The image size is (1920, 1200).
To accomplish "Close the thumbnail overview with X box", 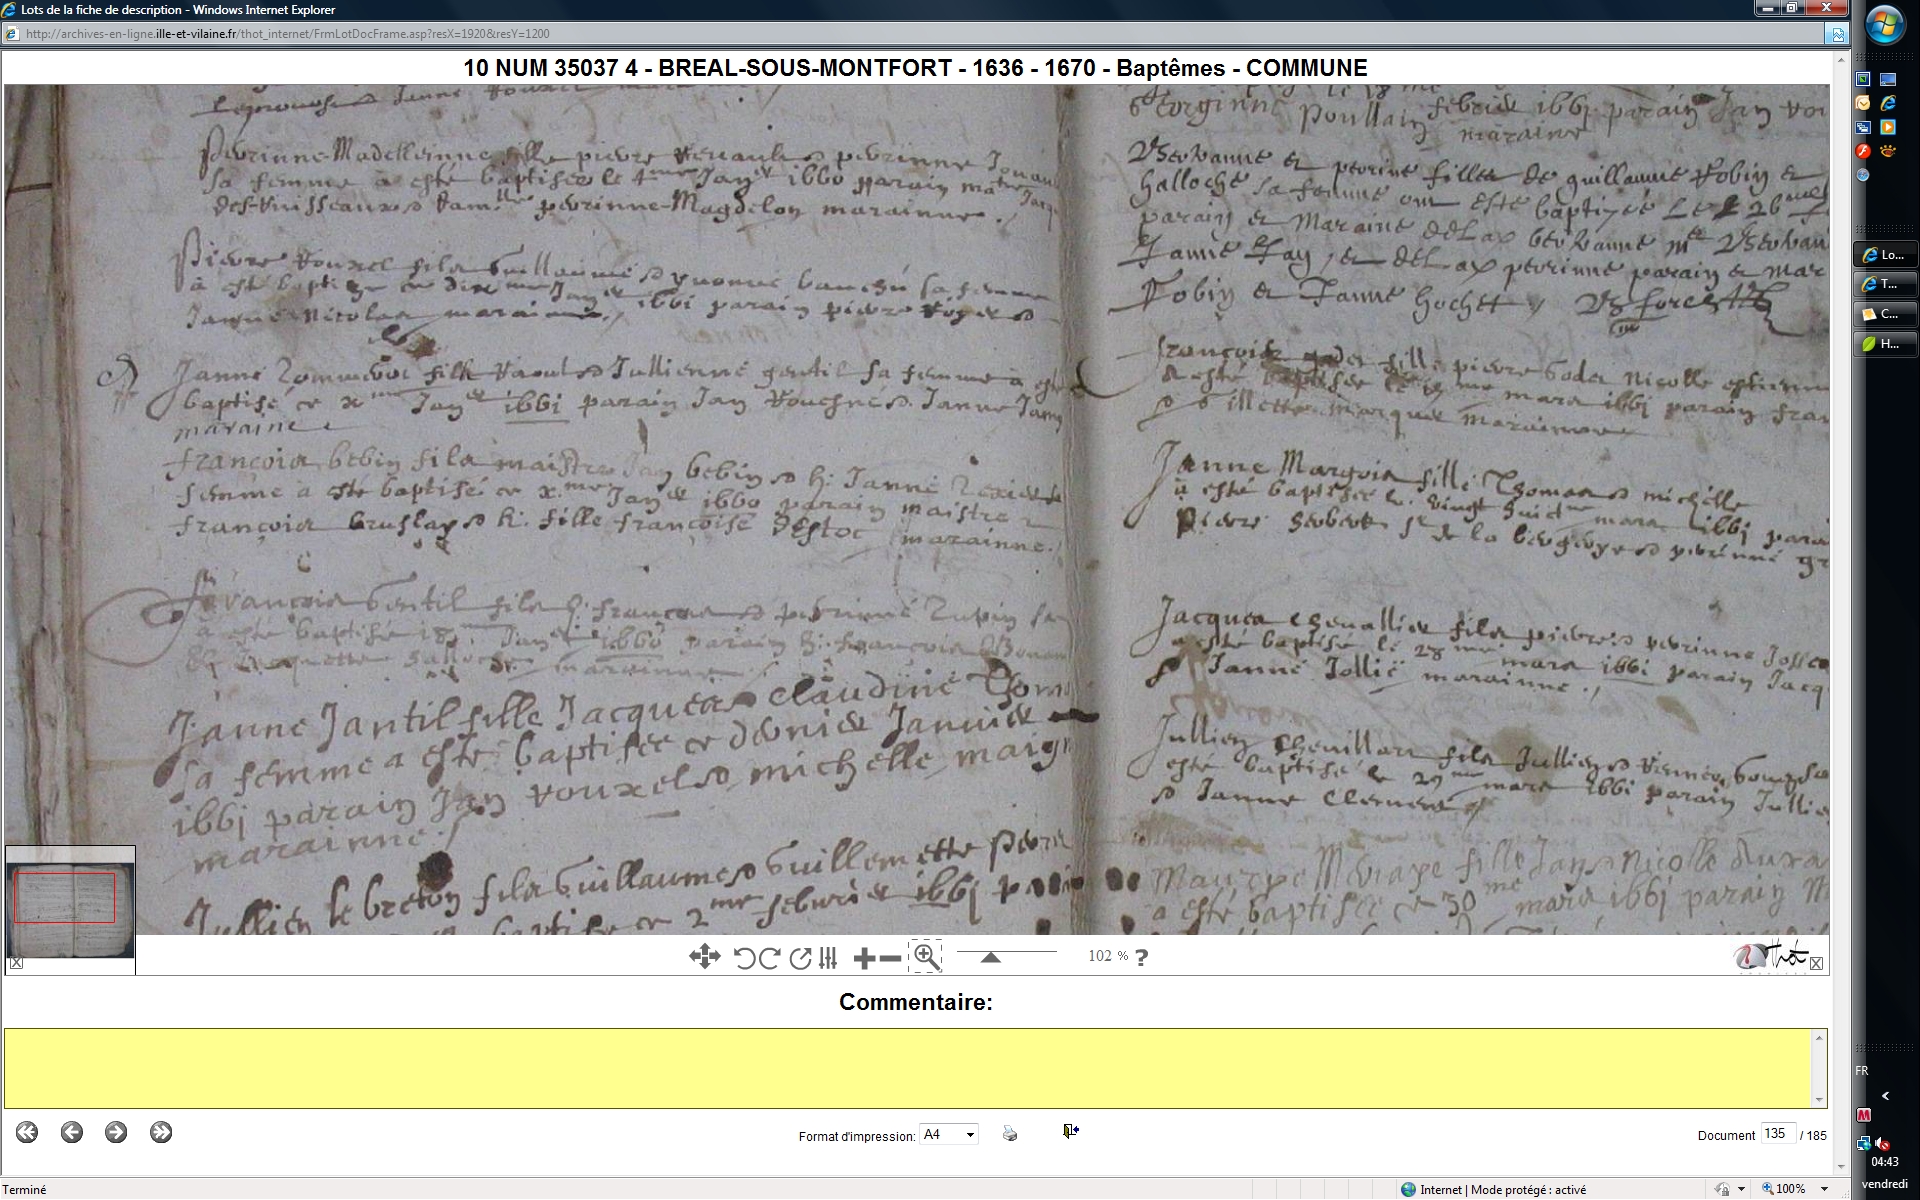I will pyautogui.click(x=16, y=964).
